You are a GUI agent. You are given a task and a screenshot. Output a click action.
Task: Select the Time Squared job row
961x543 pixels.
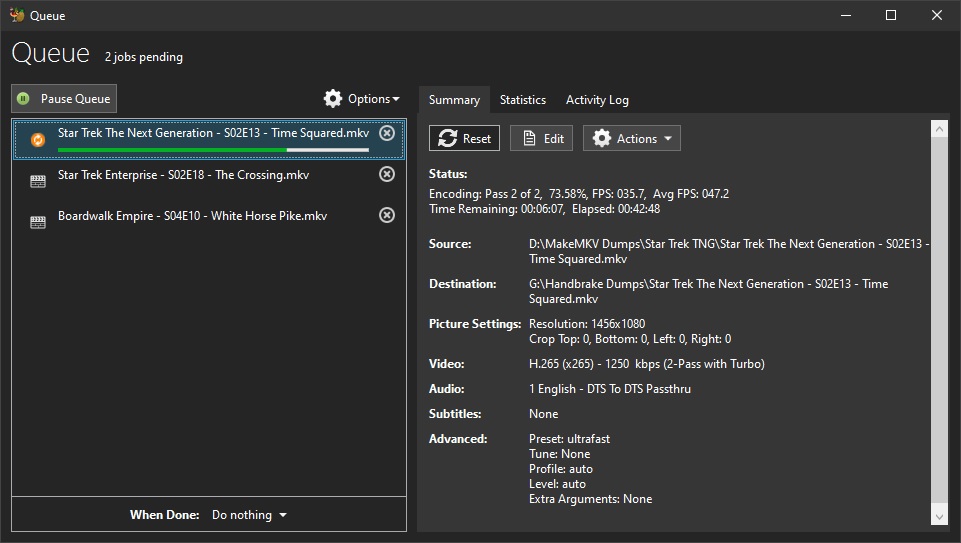click(x=209, y=139)
